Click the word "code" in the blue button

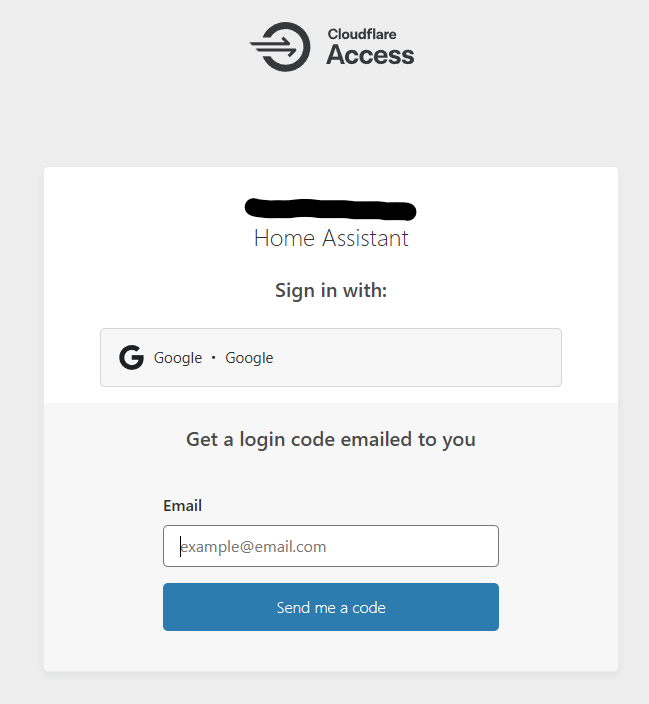coord(368,607)
